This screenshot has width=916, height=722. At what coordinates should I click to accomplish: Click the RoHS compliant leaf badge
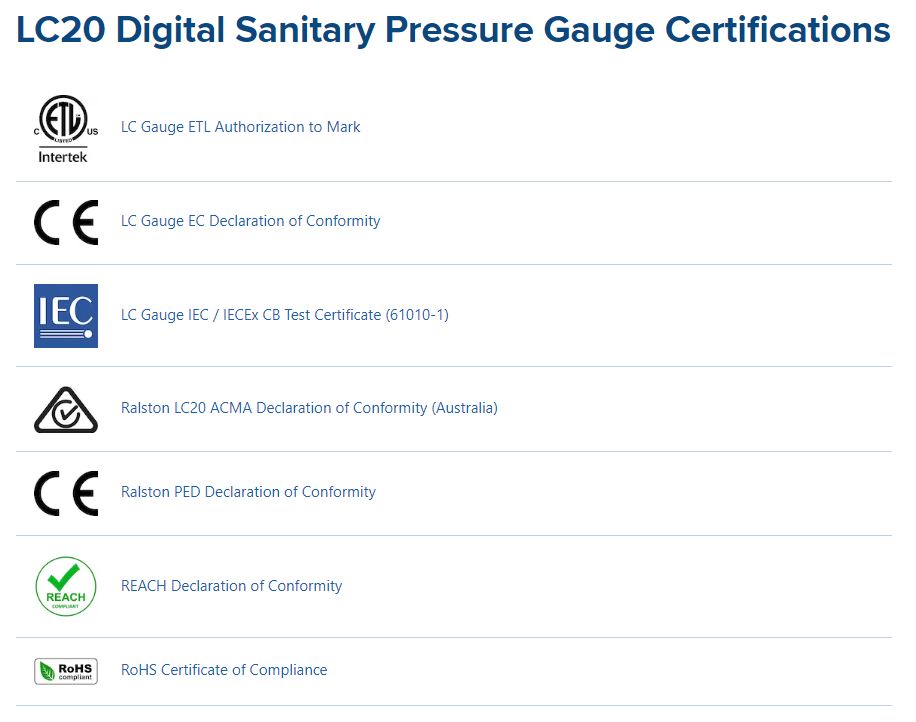tap(65, 671)
